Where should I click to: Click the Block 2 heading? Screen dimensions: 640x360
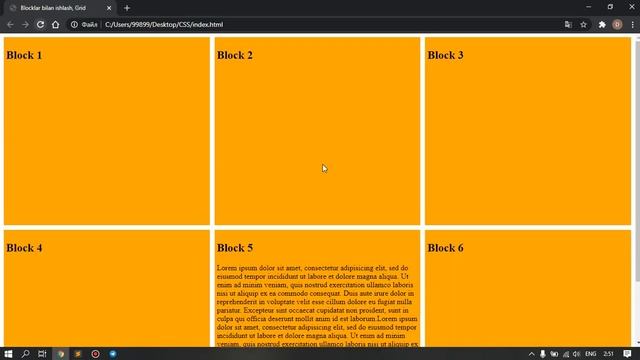click(235, 55)
